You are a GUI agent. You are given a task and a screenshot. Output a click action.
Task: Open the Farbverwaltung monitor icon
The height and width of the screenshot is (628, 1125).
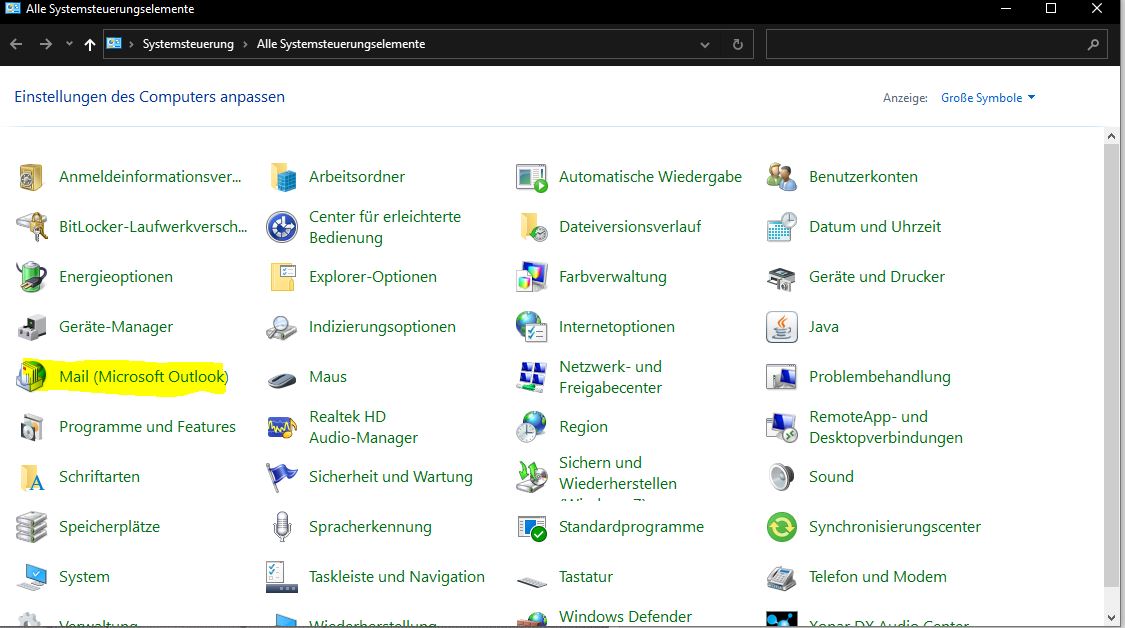[x=532, y=277]
